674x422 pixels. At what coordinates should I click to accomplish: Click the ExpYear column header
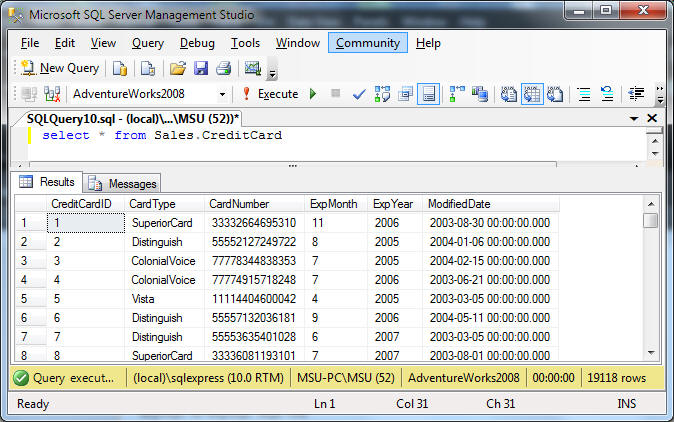tap(395, 204)
